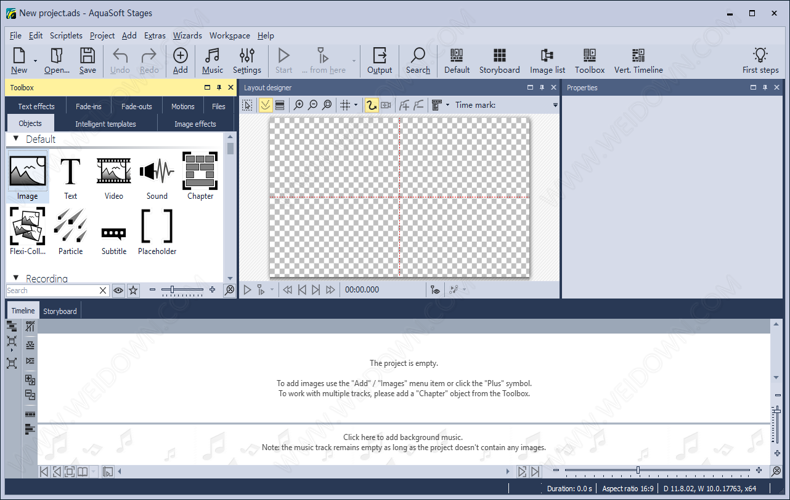Open the Output export tool
This screenshot has height=500, width=790.
[379, 60]
